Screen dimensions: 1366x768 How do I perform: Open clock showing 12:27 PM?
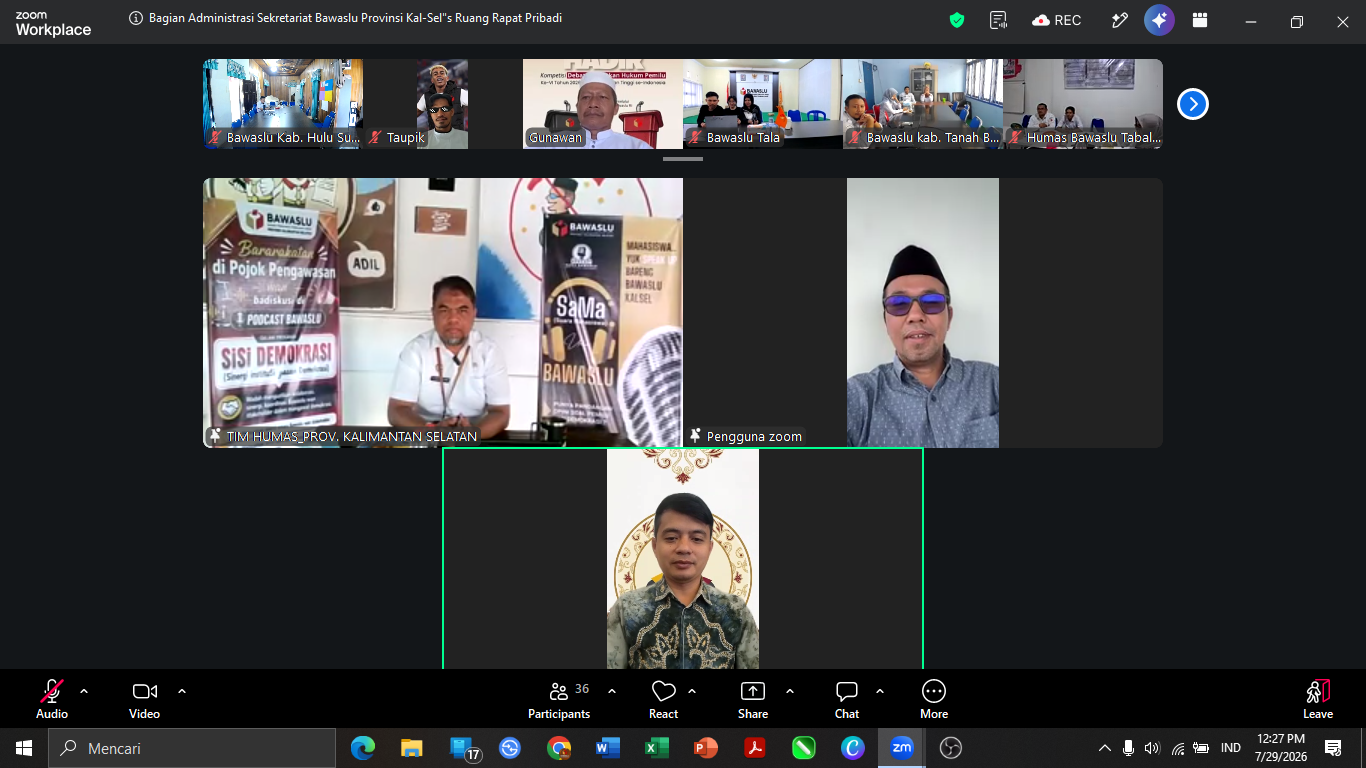pyautogui.click(x=1282, y=748)
